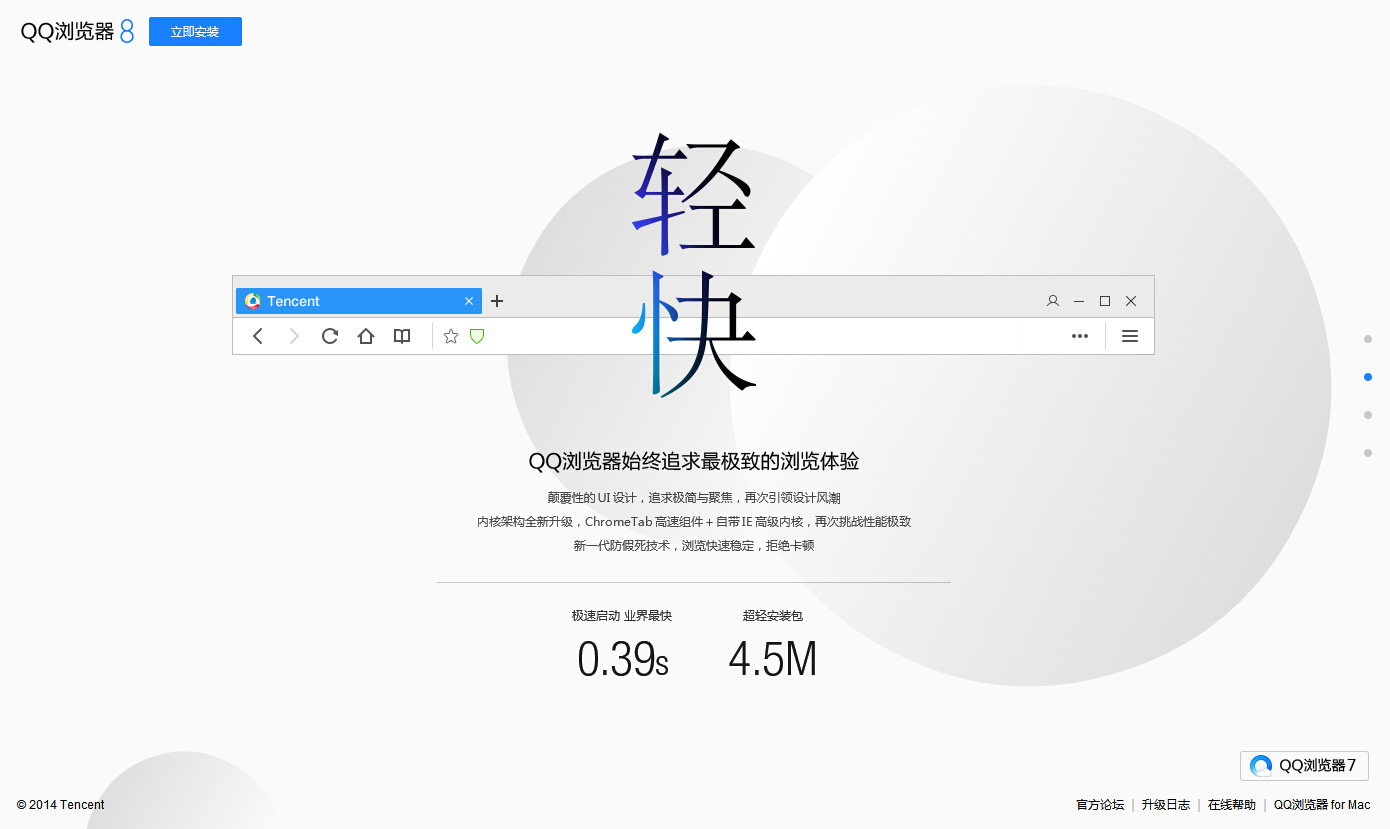Click the large 轻 character
The width and height of the screenshot is (1390, 829).
pos(694,194)
